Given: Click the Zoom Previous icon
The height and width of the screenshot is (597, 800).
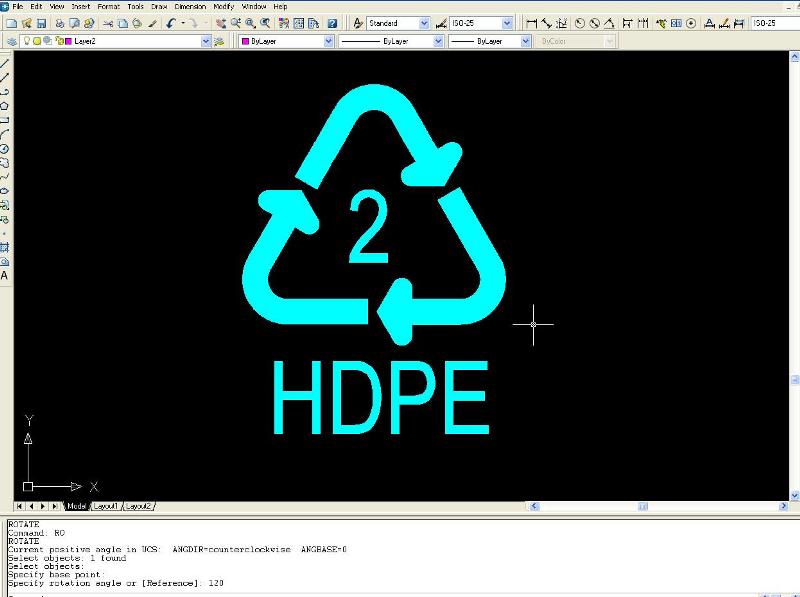Looking at the screenshot, I should pos(265,23).
